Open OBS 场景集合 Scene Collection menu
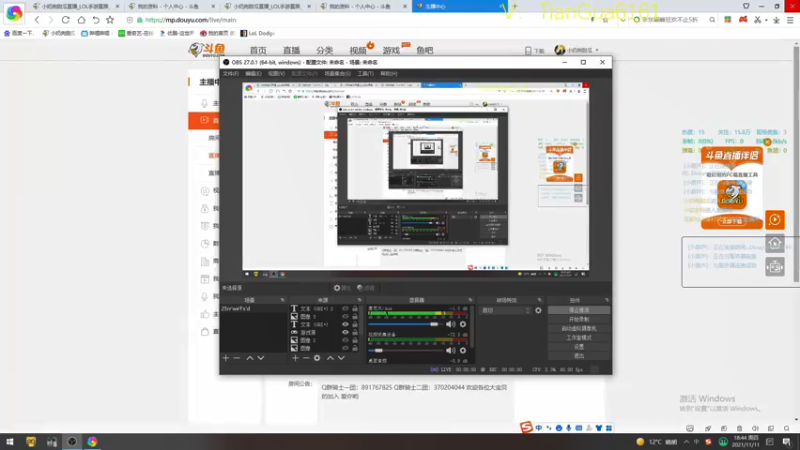800x450 pixels. click(x=337, y=73)
